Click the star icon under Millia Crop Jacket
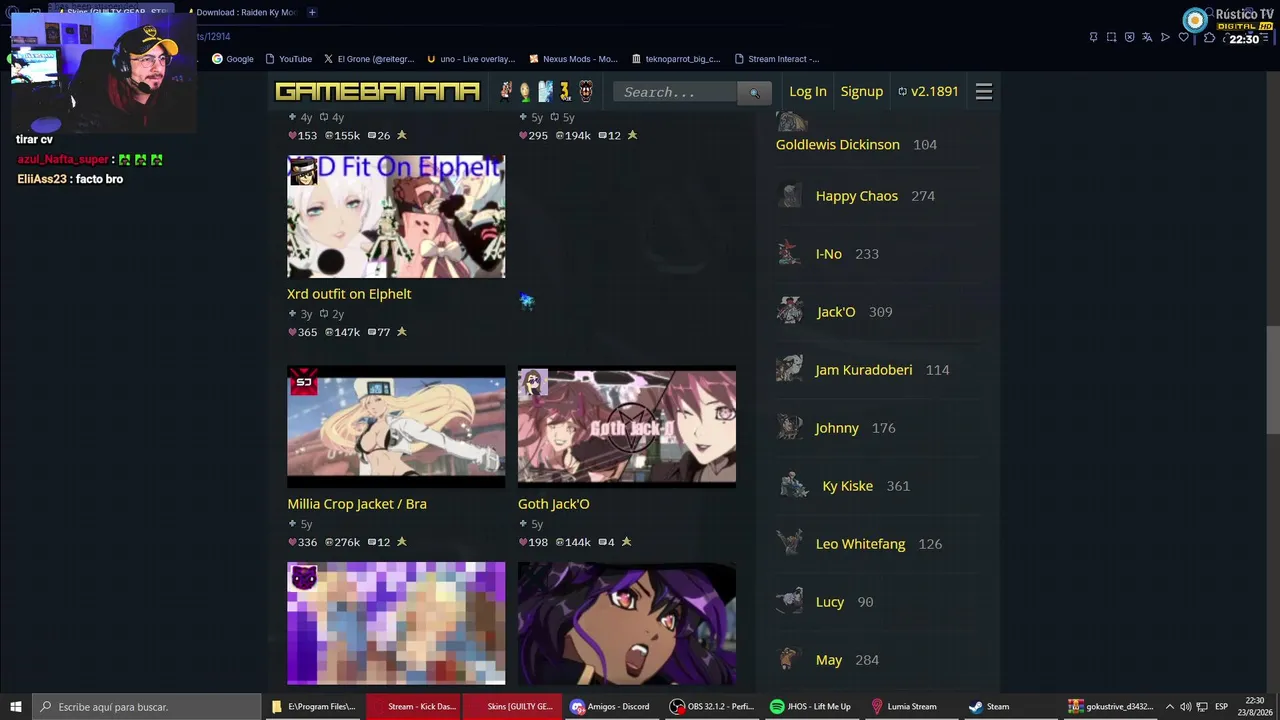This screenshot has width=1280, height=720. click(401, 542)
